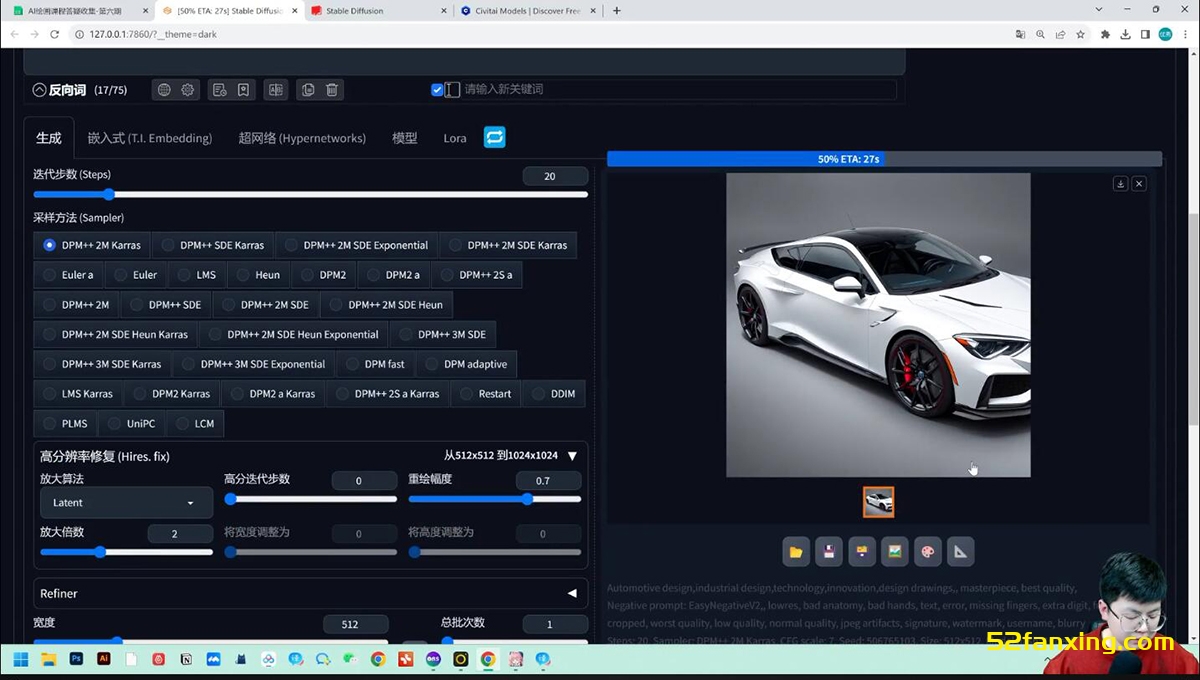Screen dimensions: 1200x680
Task: Send image to extras triangle ruler icon
Action: pyautogui.click(x=960, y=551)
